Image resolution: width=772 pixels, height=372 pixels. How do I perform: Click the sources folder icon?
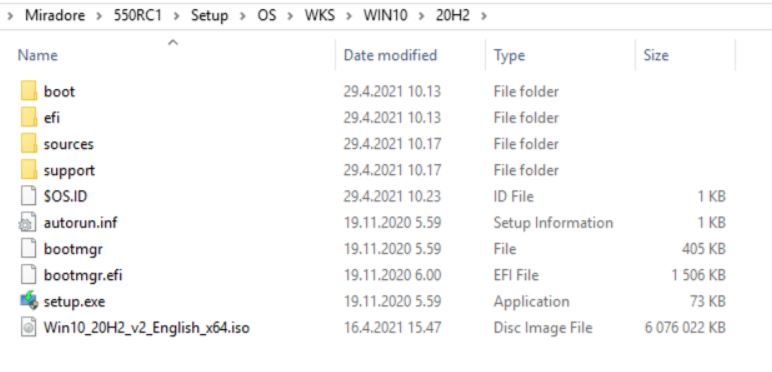[x=29, y=144]
